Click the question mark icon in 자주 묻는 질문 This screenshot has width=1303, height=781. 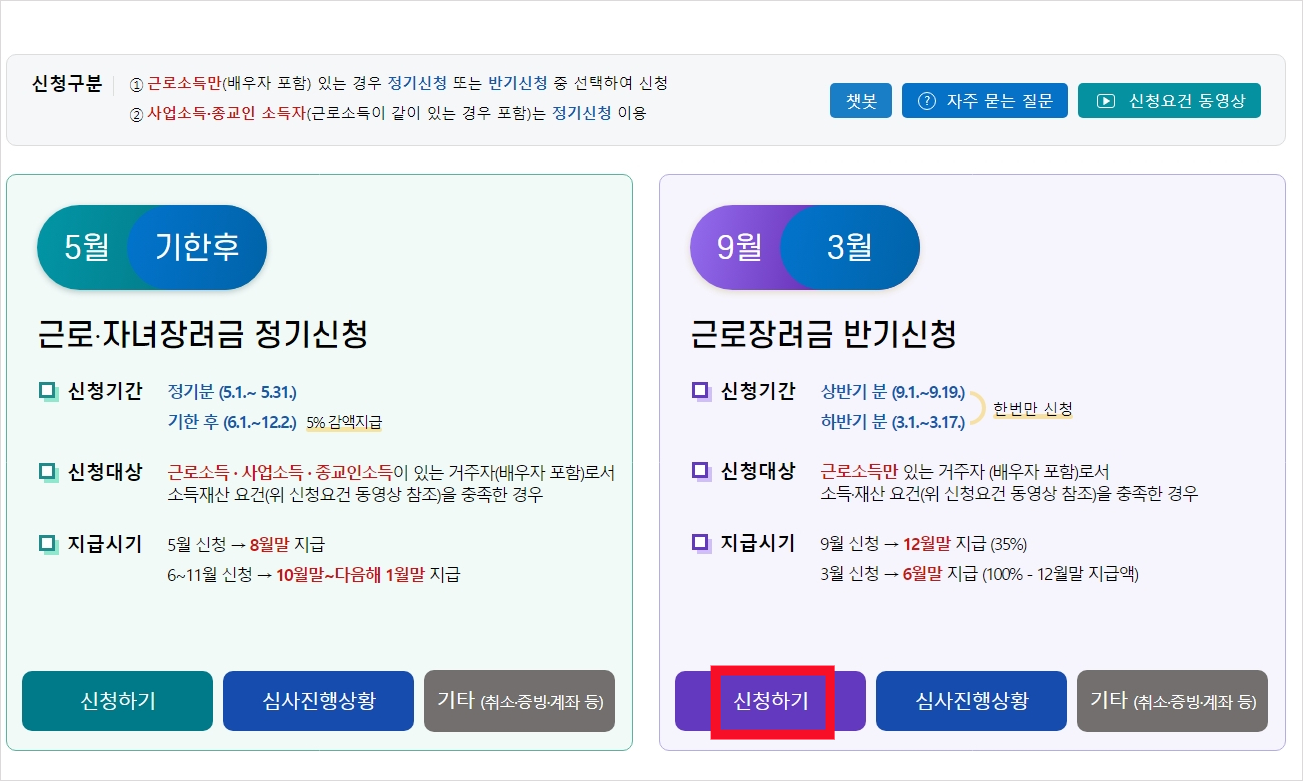click(x=926, y=101)
